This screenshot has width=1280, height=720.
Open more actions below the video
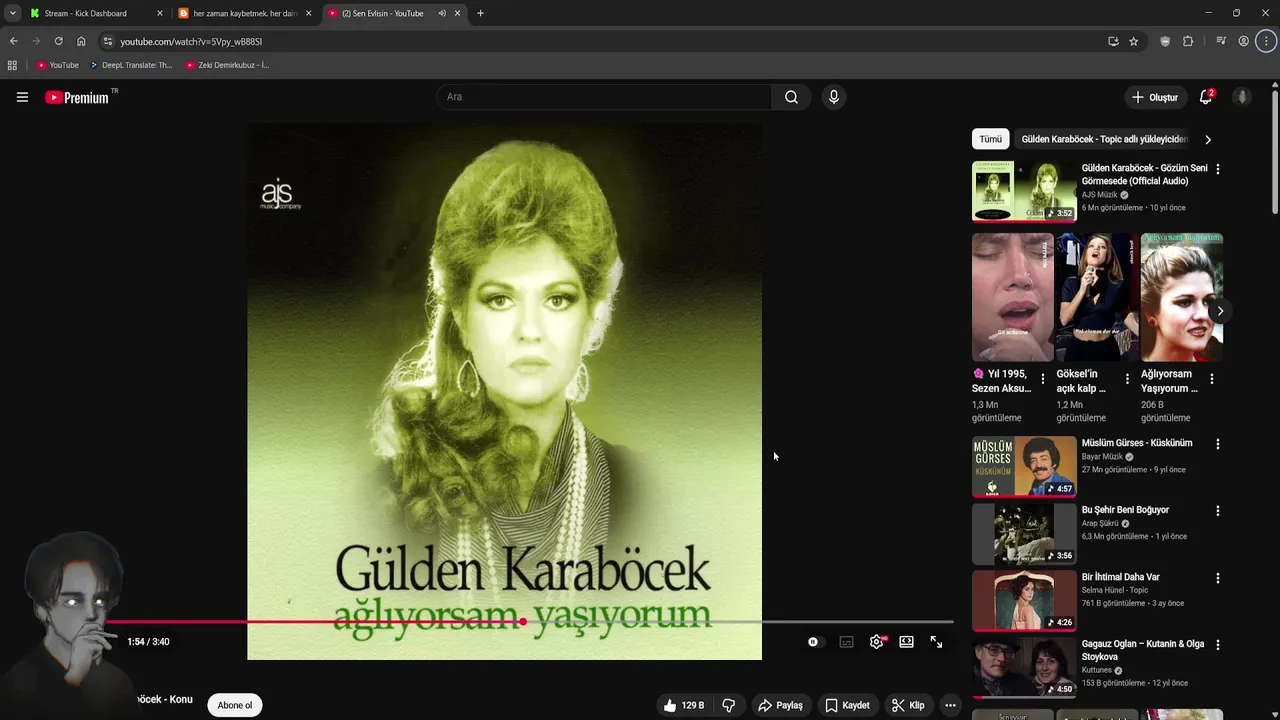click(950, 705)
